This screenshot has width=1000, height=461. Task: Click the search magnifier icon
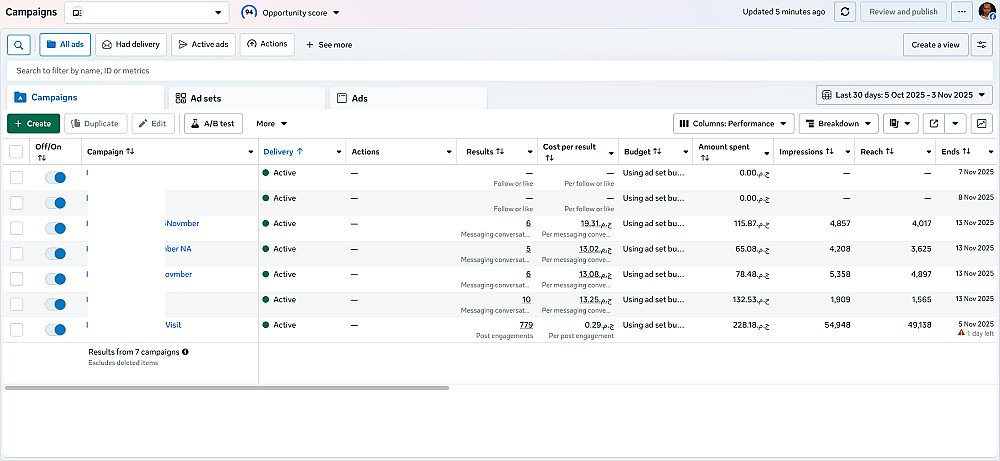19,45
